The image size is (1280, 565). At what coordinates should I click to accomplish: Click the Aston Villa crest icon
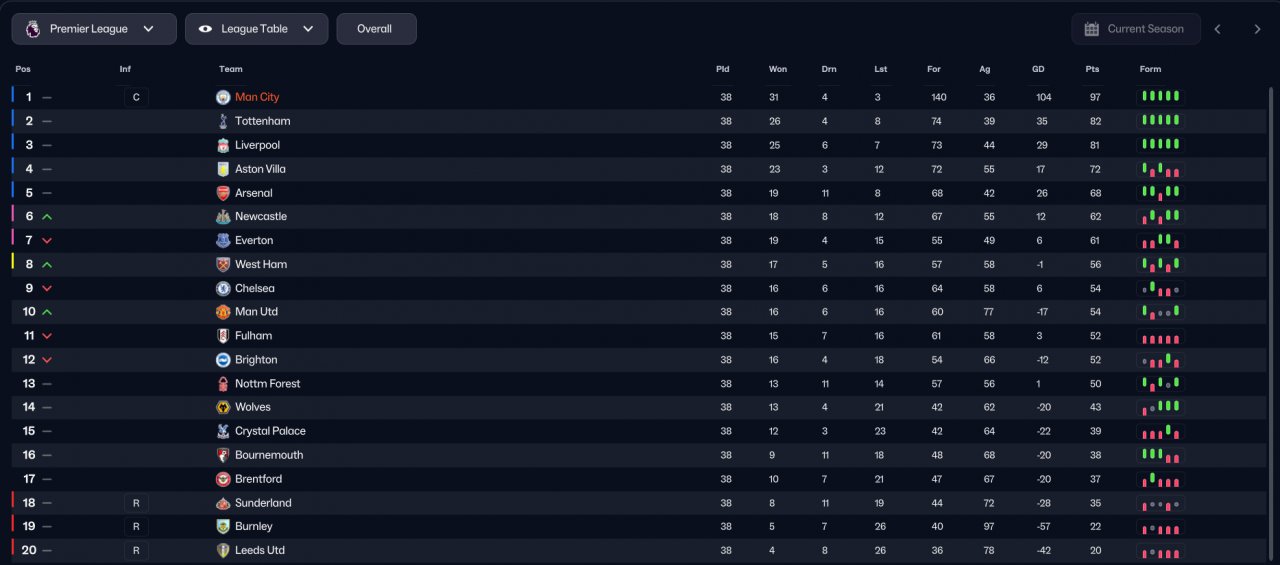(223, 169)
